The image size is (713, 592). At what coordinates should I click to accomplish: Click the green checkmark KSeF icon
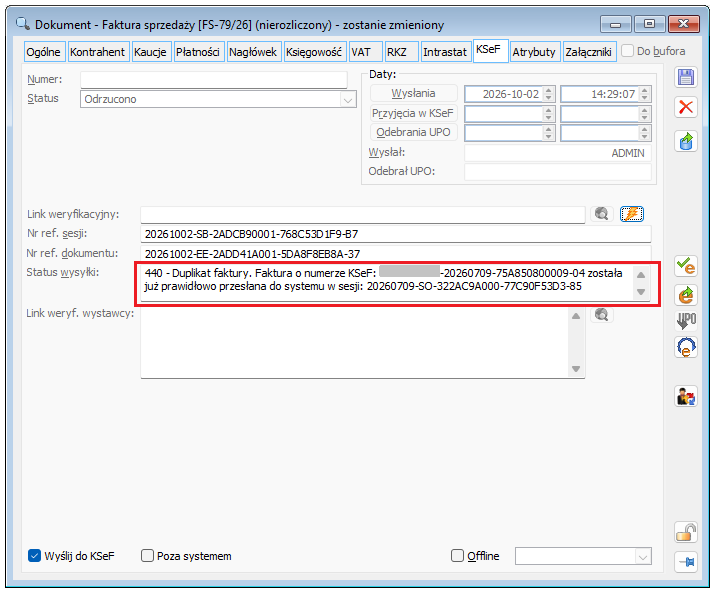pos(686,266)
